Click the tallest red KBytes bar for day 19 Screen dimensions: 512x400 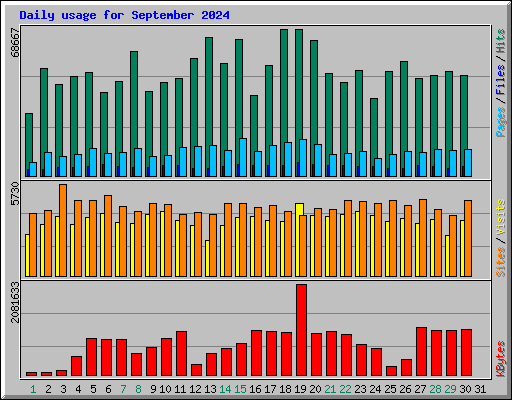(301, 330)
